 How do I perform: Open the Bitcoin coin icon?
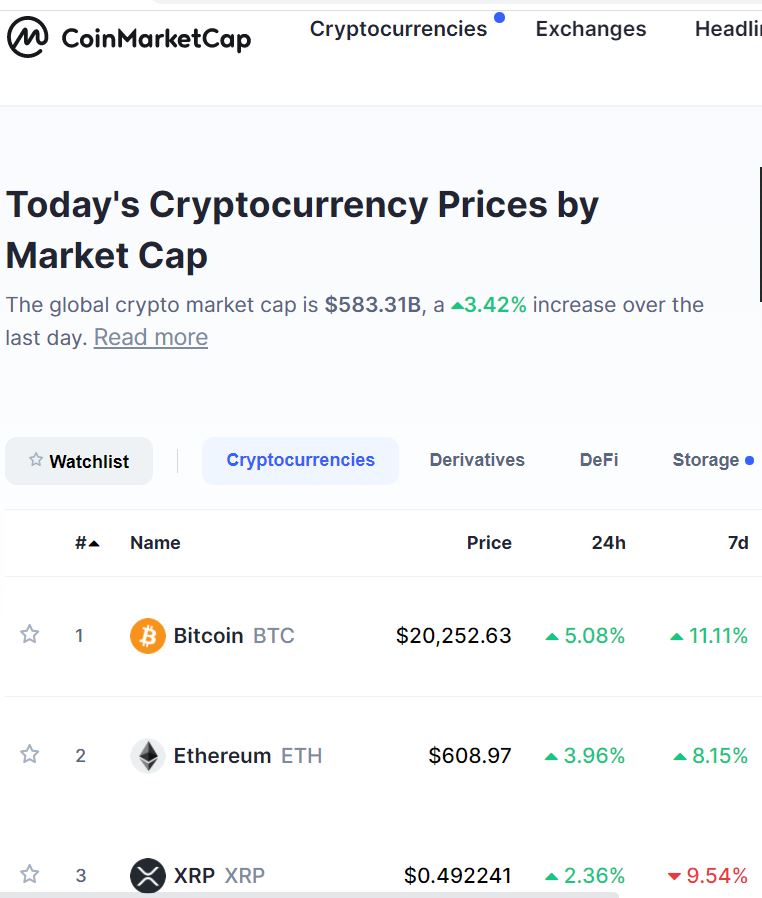coord(148,636)
